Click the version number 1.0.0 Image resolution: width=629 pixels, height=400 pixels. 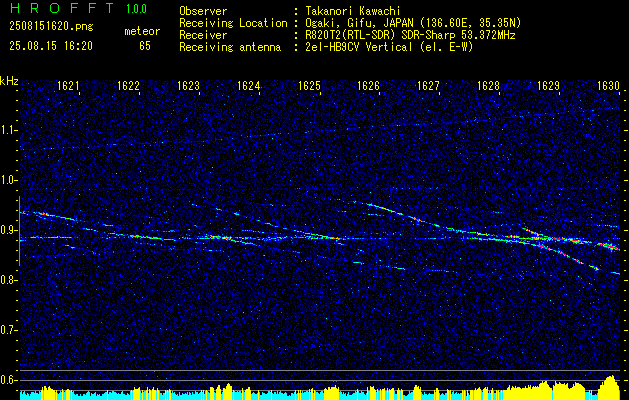(136, 8)
